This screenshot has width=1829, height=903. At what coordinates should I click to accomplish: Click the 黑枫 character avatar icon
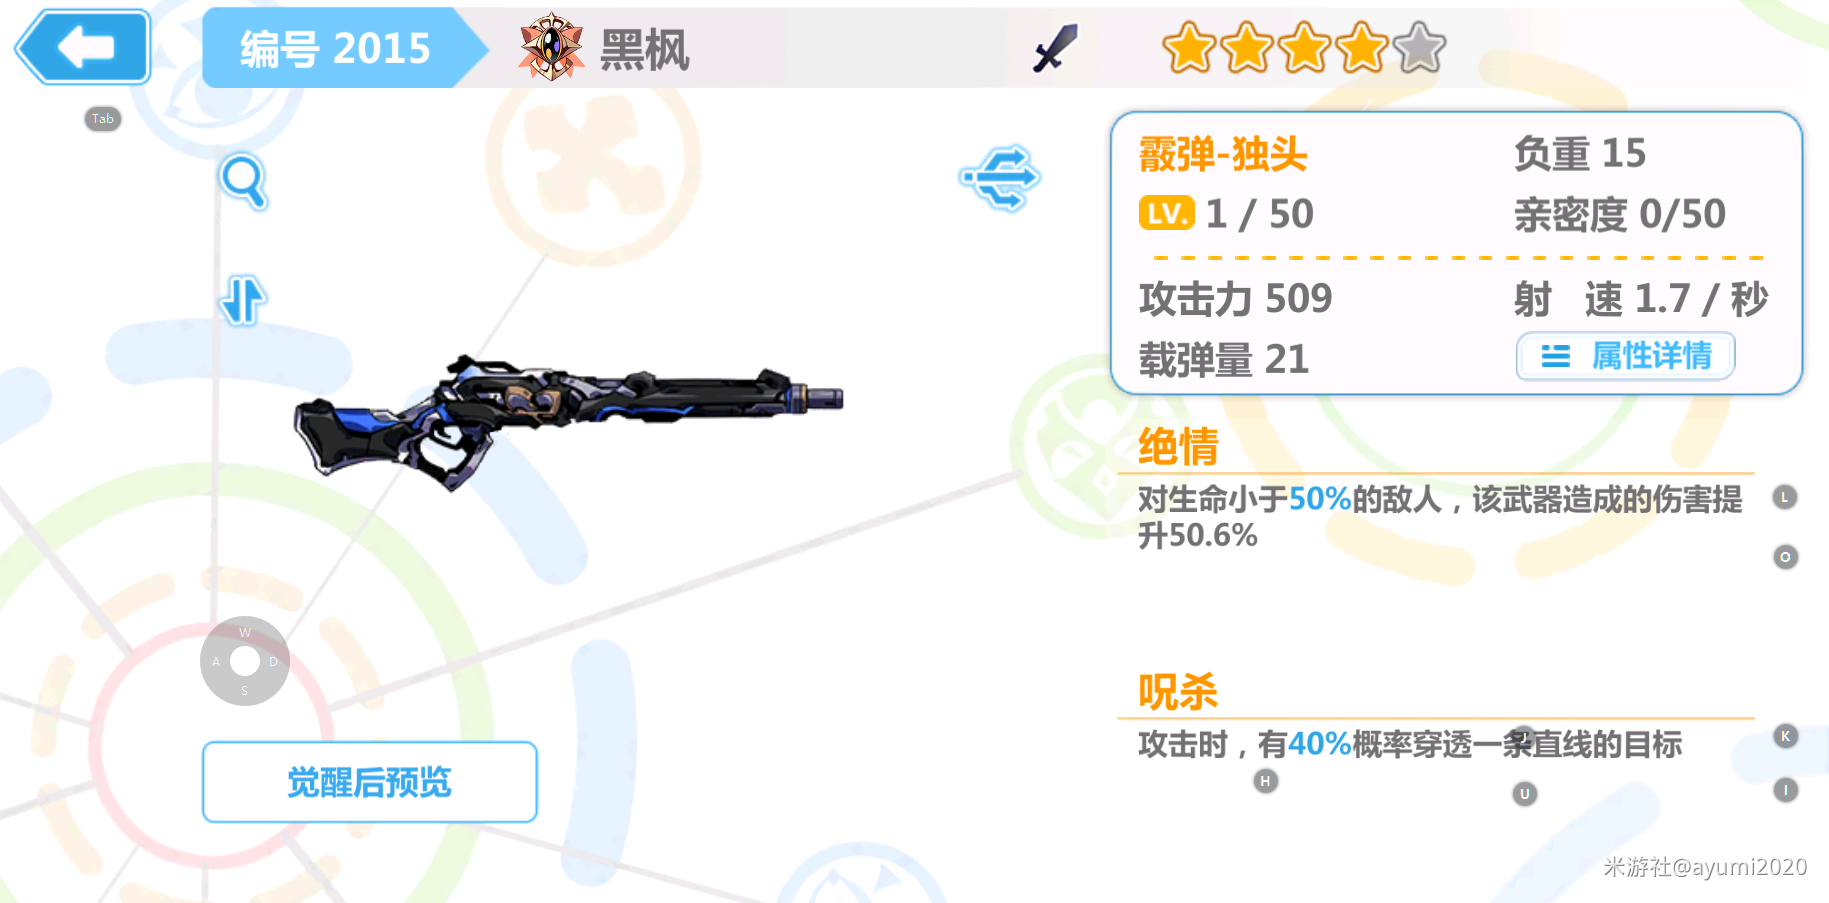pos(551,47)
